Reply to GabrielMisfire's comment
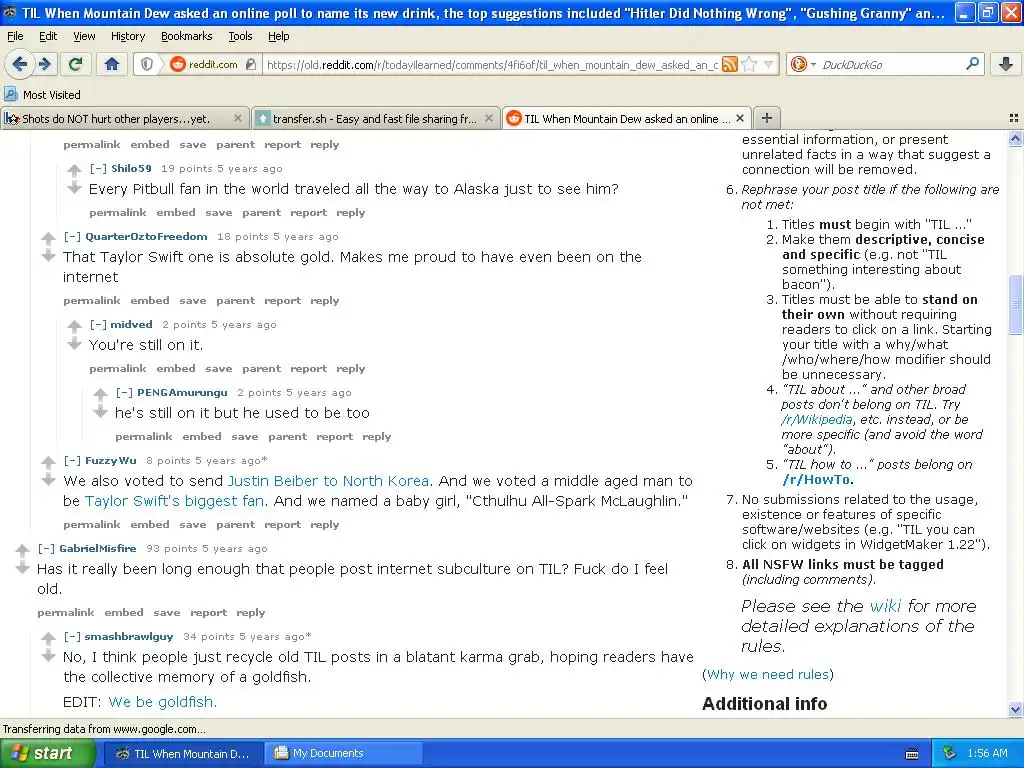This screenshot has width=1024, height=768. coord(251,613)
